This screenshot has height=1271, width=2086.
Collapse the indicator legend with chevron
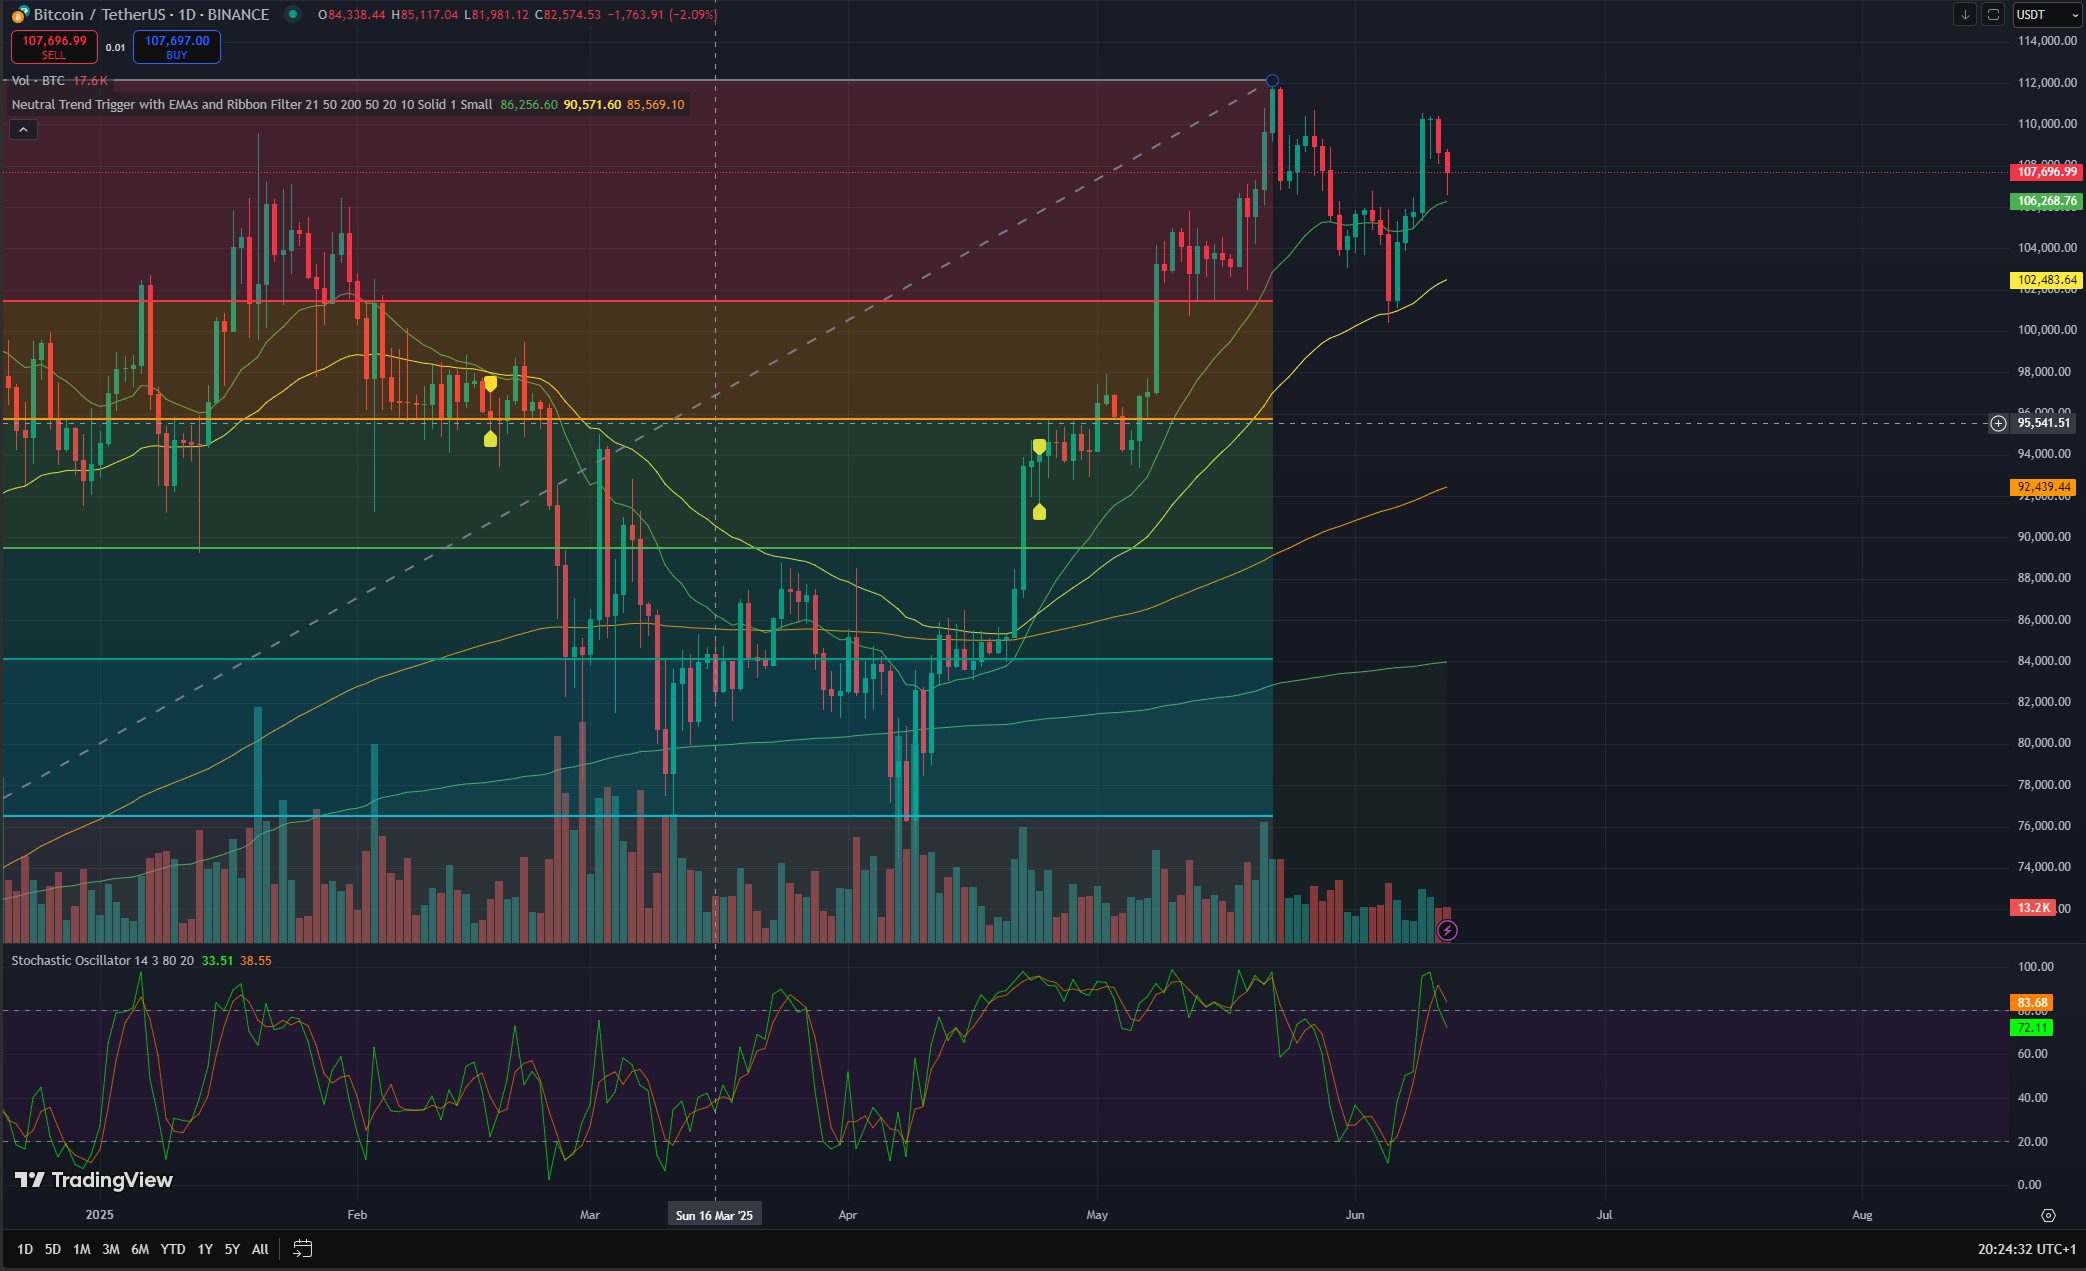click(23, 129)
